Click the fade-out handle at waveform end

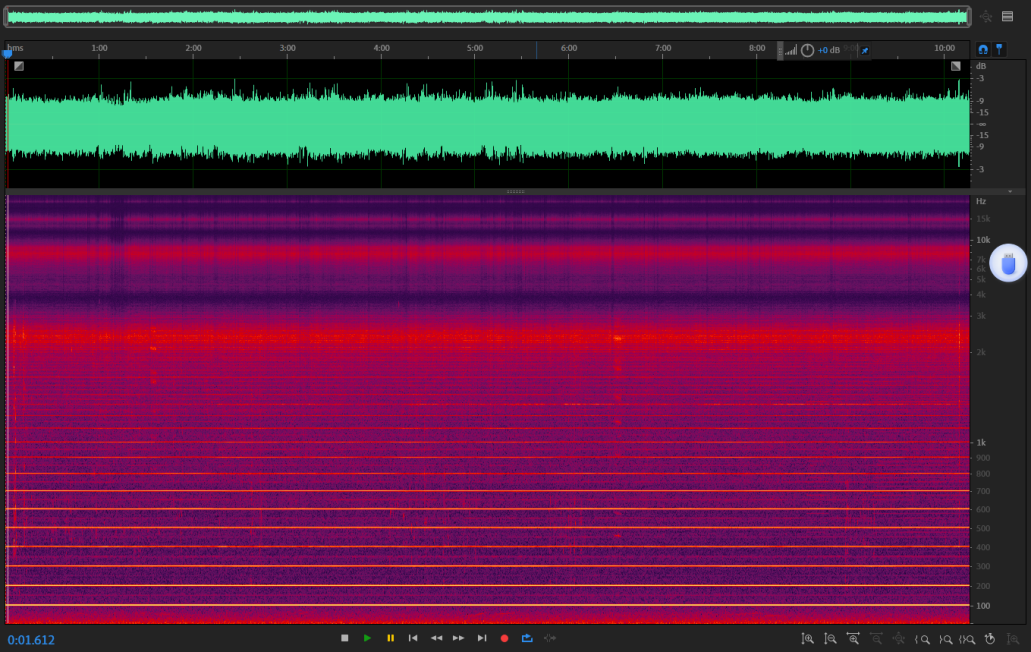point(955,66)
